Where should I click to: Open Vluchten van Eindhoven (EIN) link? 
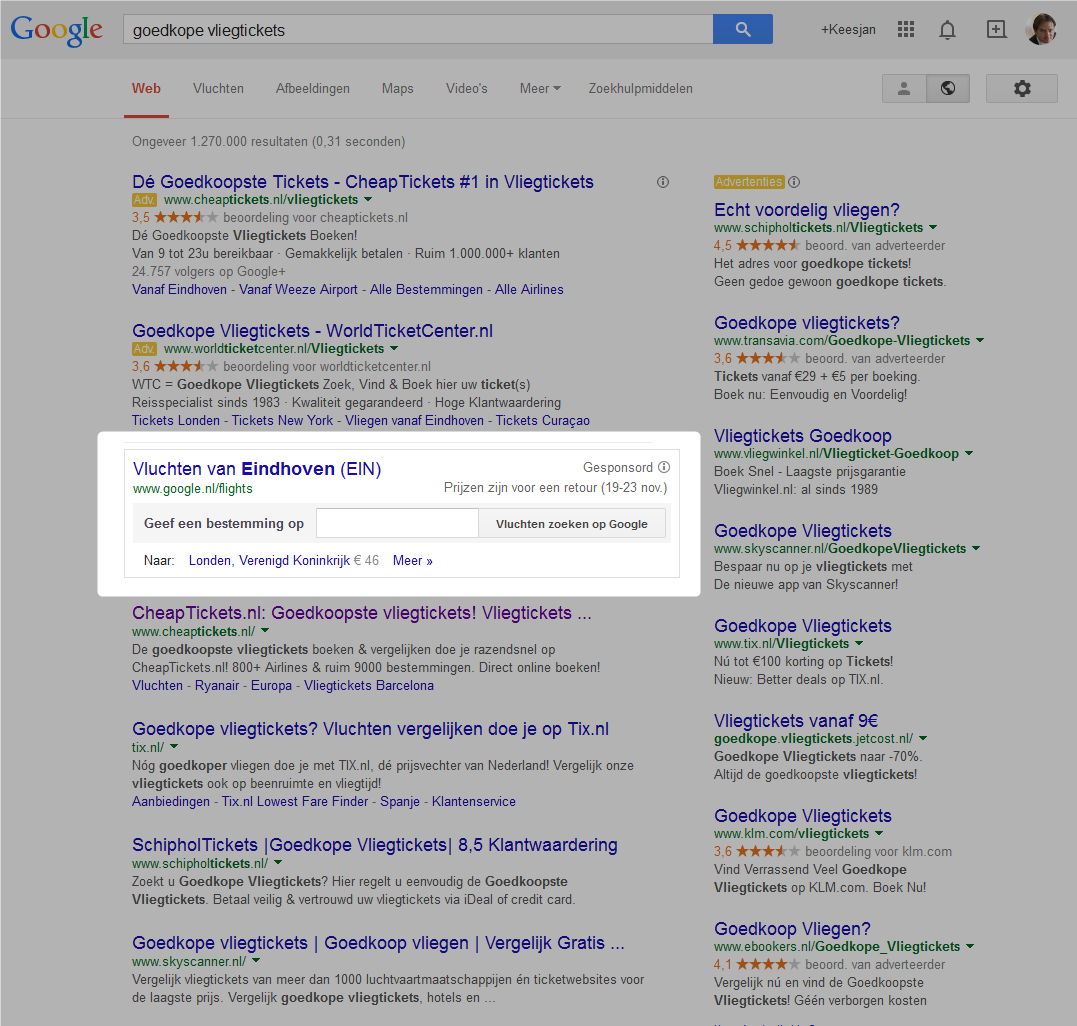(x=257, y=469)
